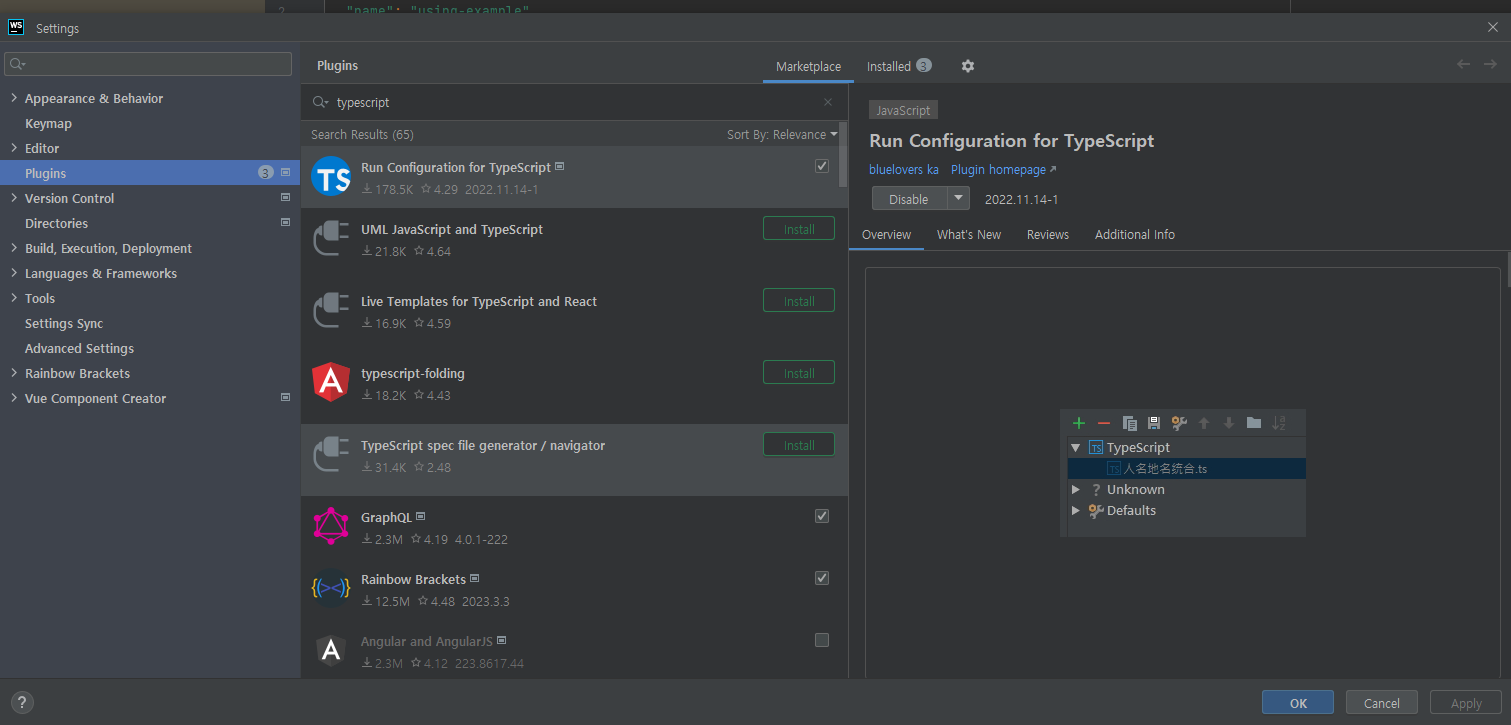Viewport: 1511px width, 725px height.
Task: Open the Reviews tab
Action: coord(1048,235)
